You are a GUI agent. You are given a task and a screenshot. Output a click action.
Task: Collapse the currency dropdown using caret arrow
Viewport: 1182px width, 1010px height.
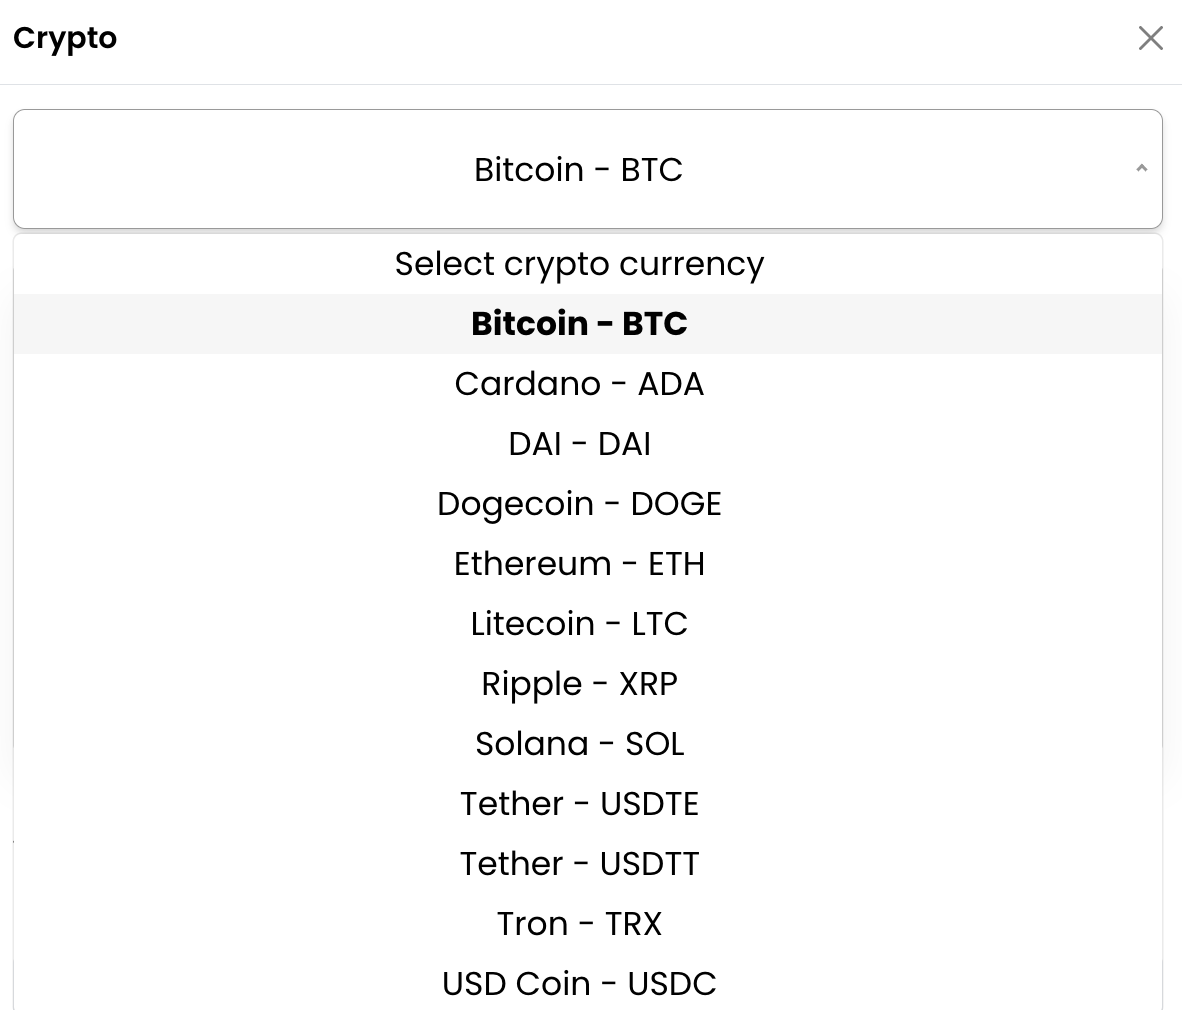pos(1141,169)
